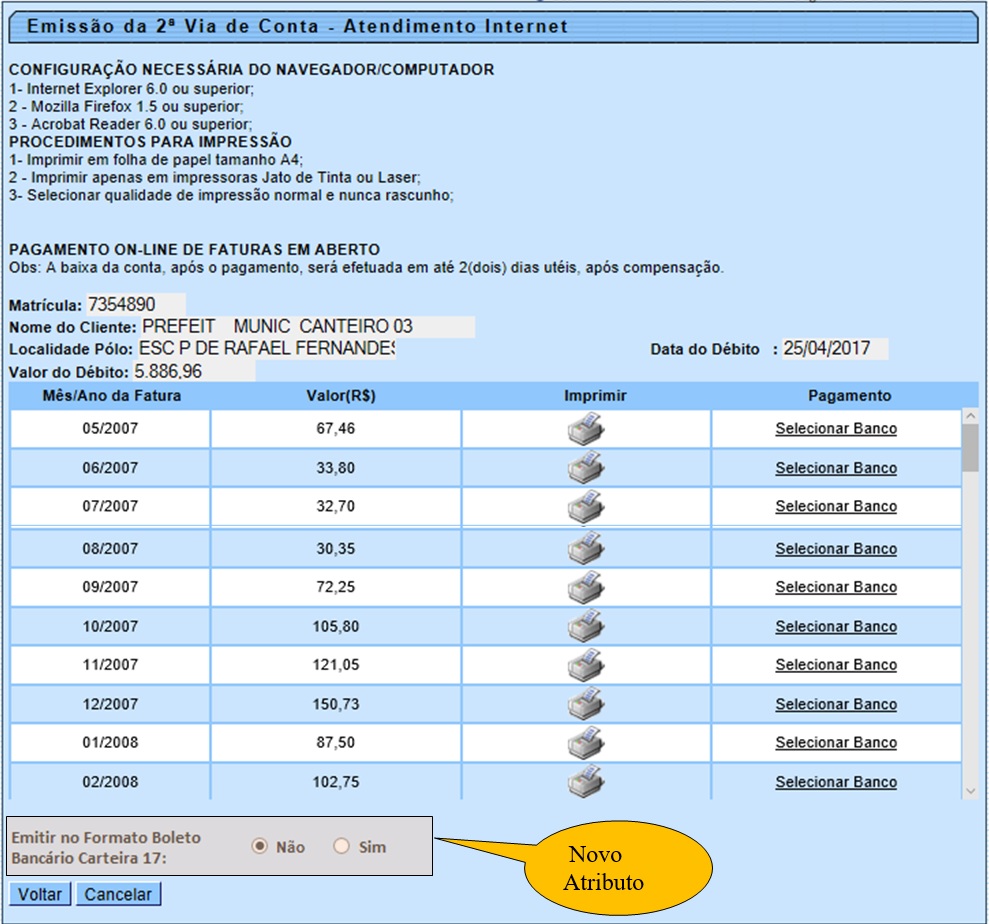Print the 09/2007 invoice

pyautogui.click(x=586, y=587)
